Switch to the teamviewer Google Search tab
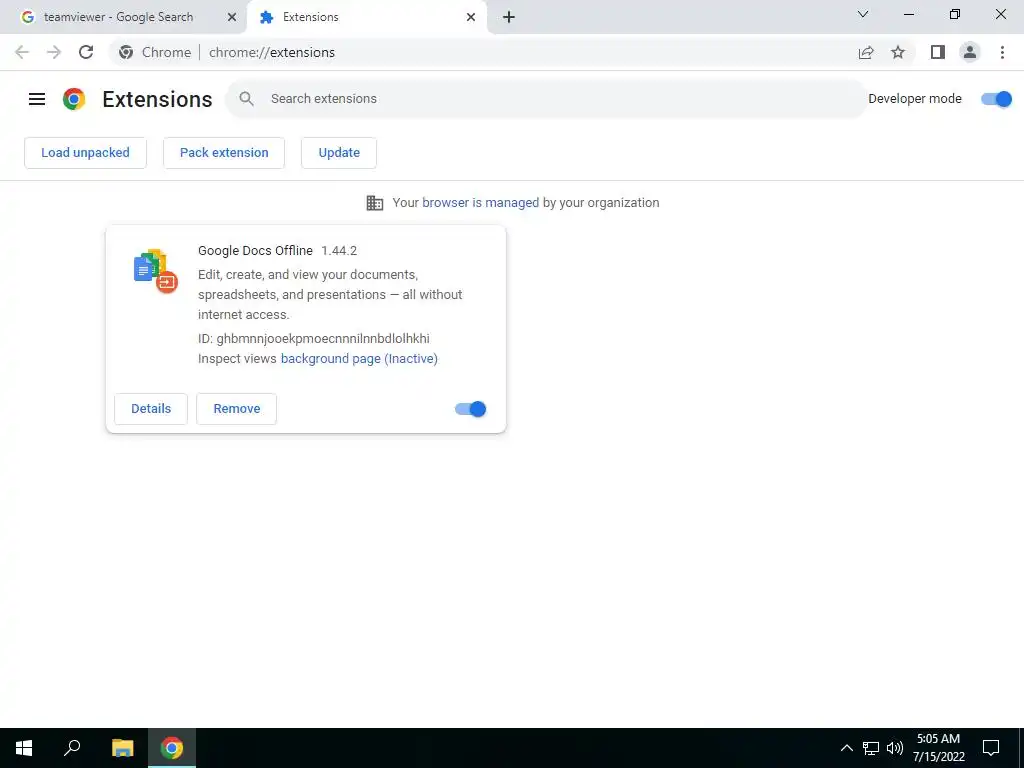The image size is (1024, 768). pos(124,17)
